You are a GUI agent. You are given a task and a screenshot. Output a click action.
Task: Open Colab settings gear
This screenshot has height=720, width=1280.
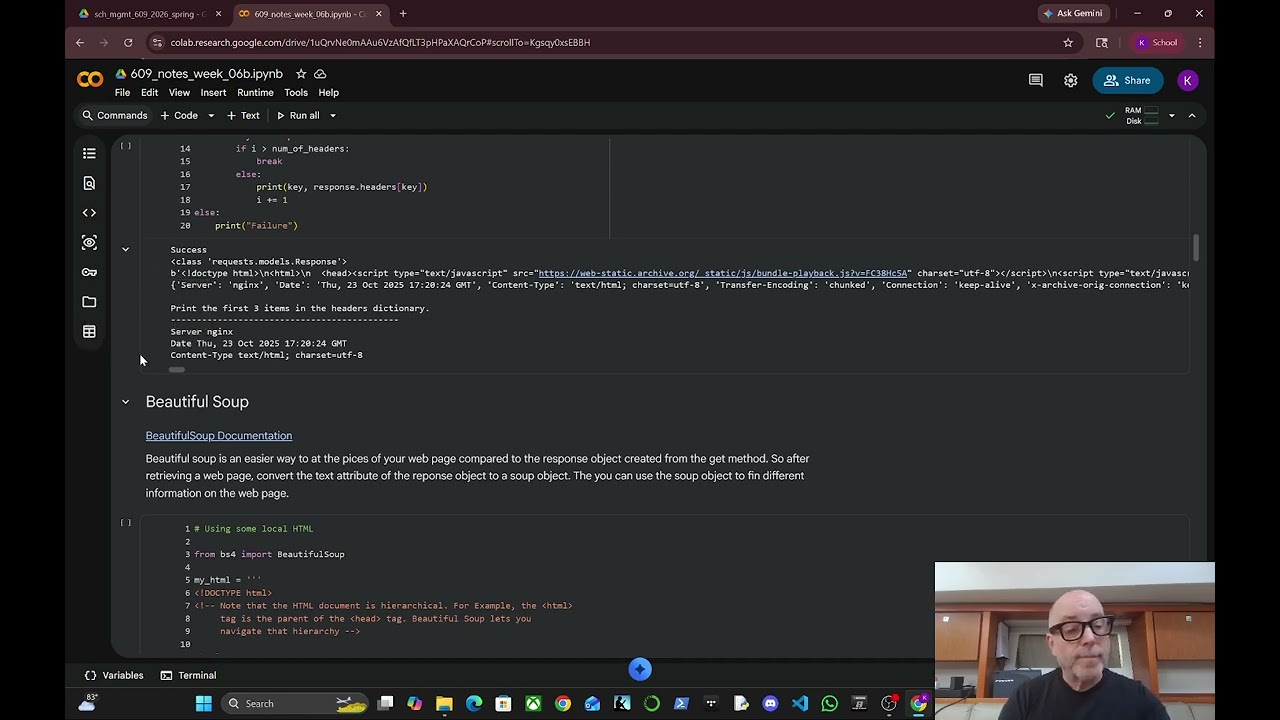(1071, 80)
